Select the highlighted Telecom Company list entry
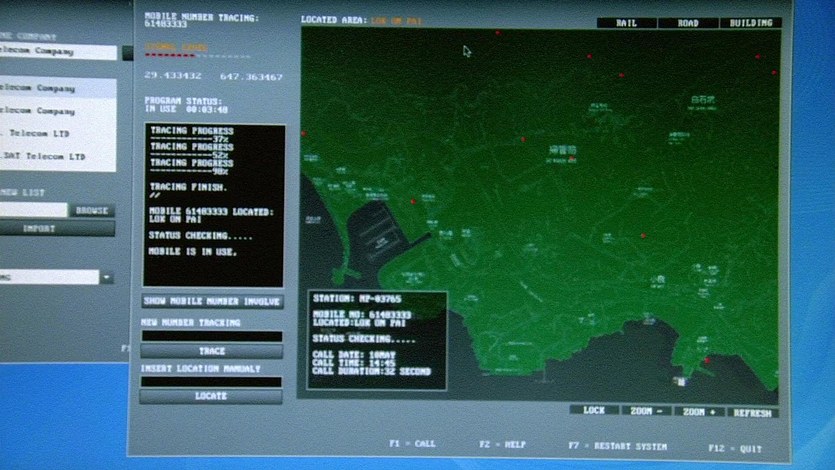This screenshot has height=470, width=835. coord(57,88)
